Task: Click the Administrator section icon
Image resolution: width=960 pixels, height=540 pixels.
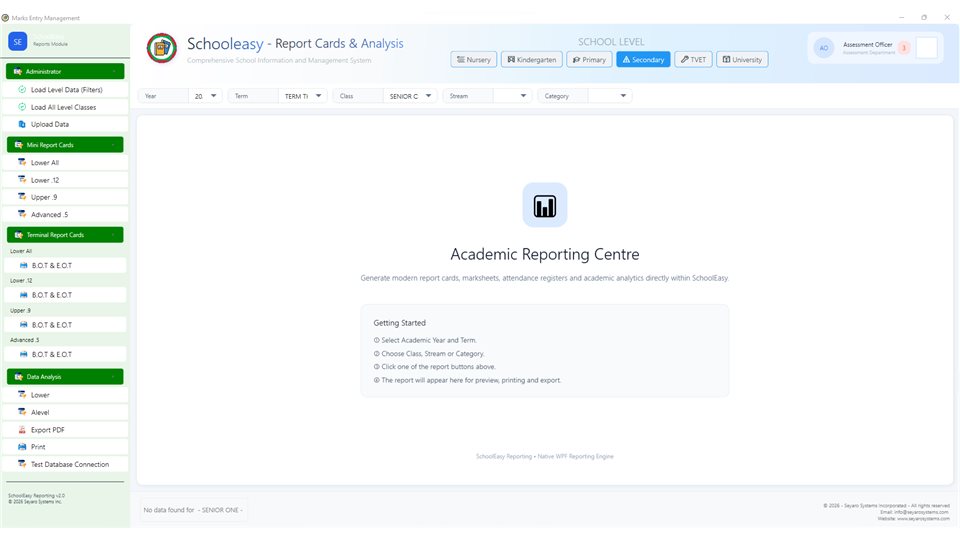Action: (18, 72)
